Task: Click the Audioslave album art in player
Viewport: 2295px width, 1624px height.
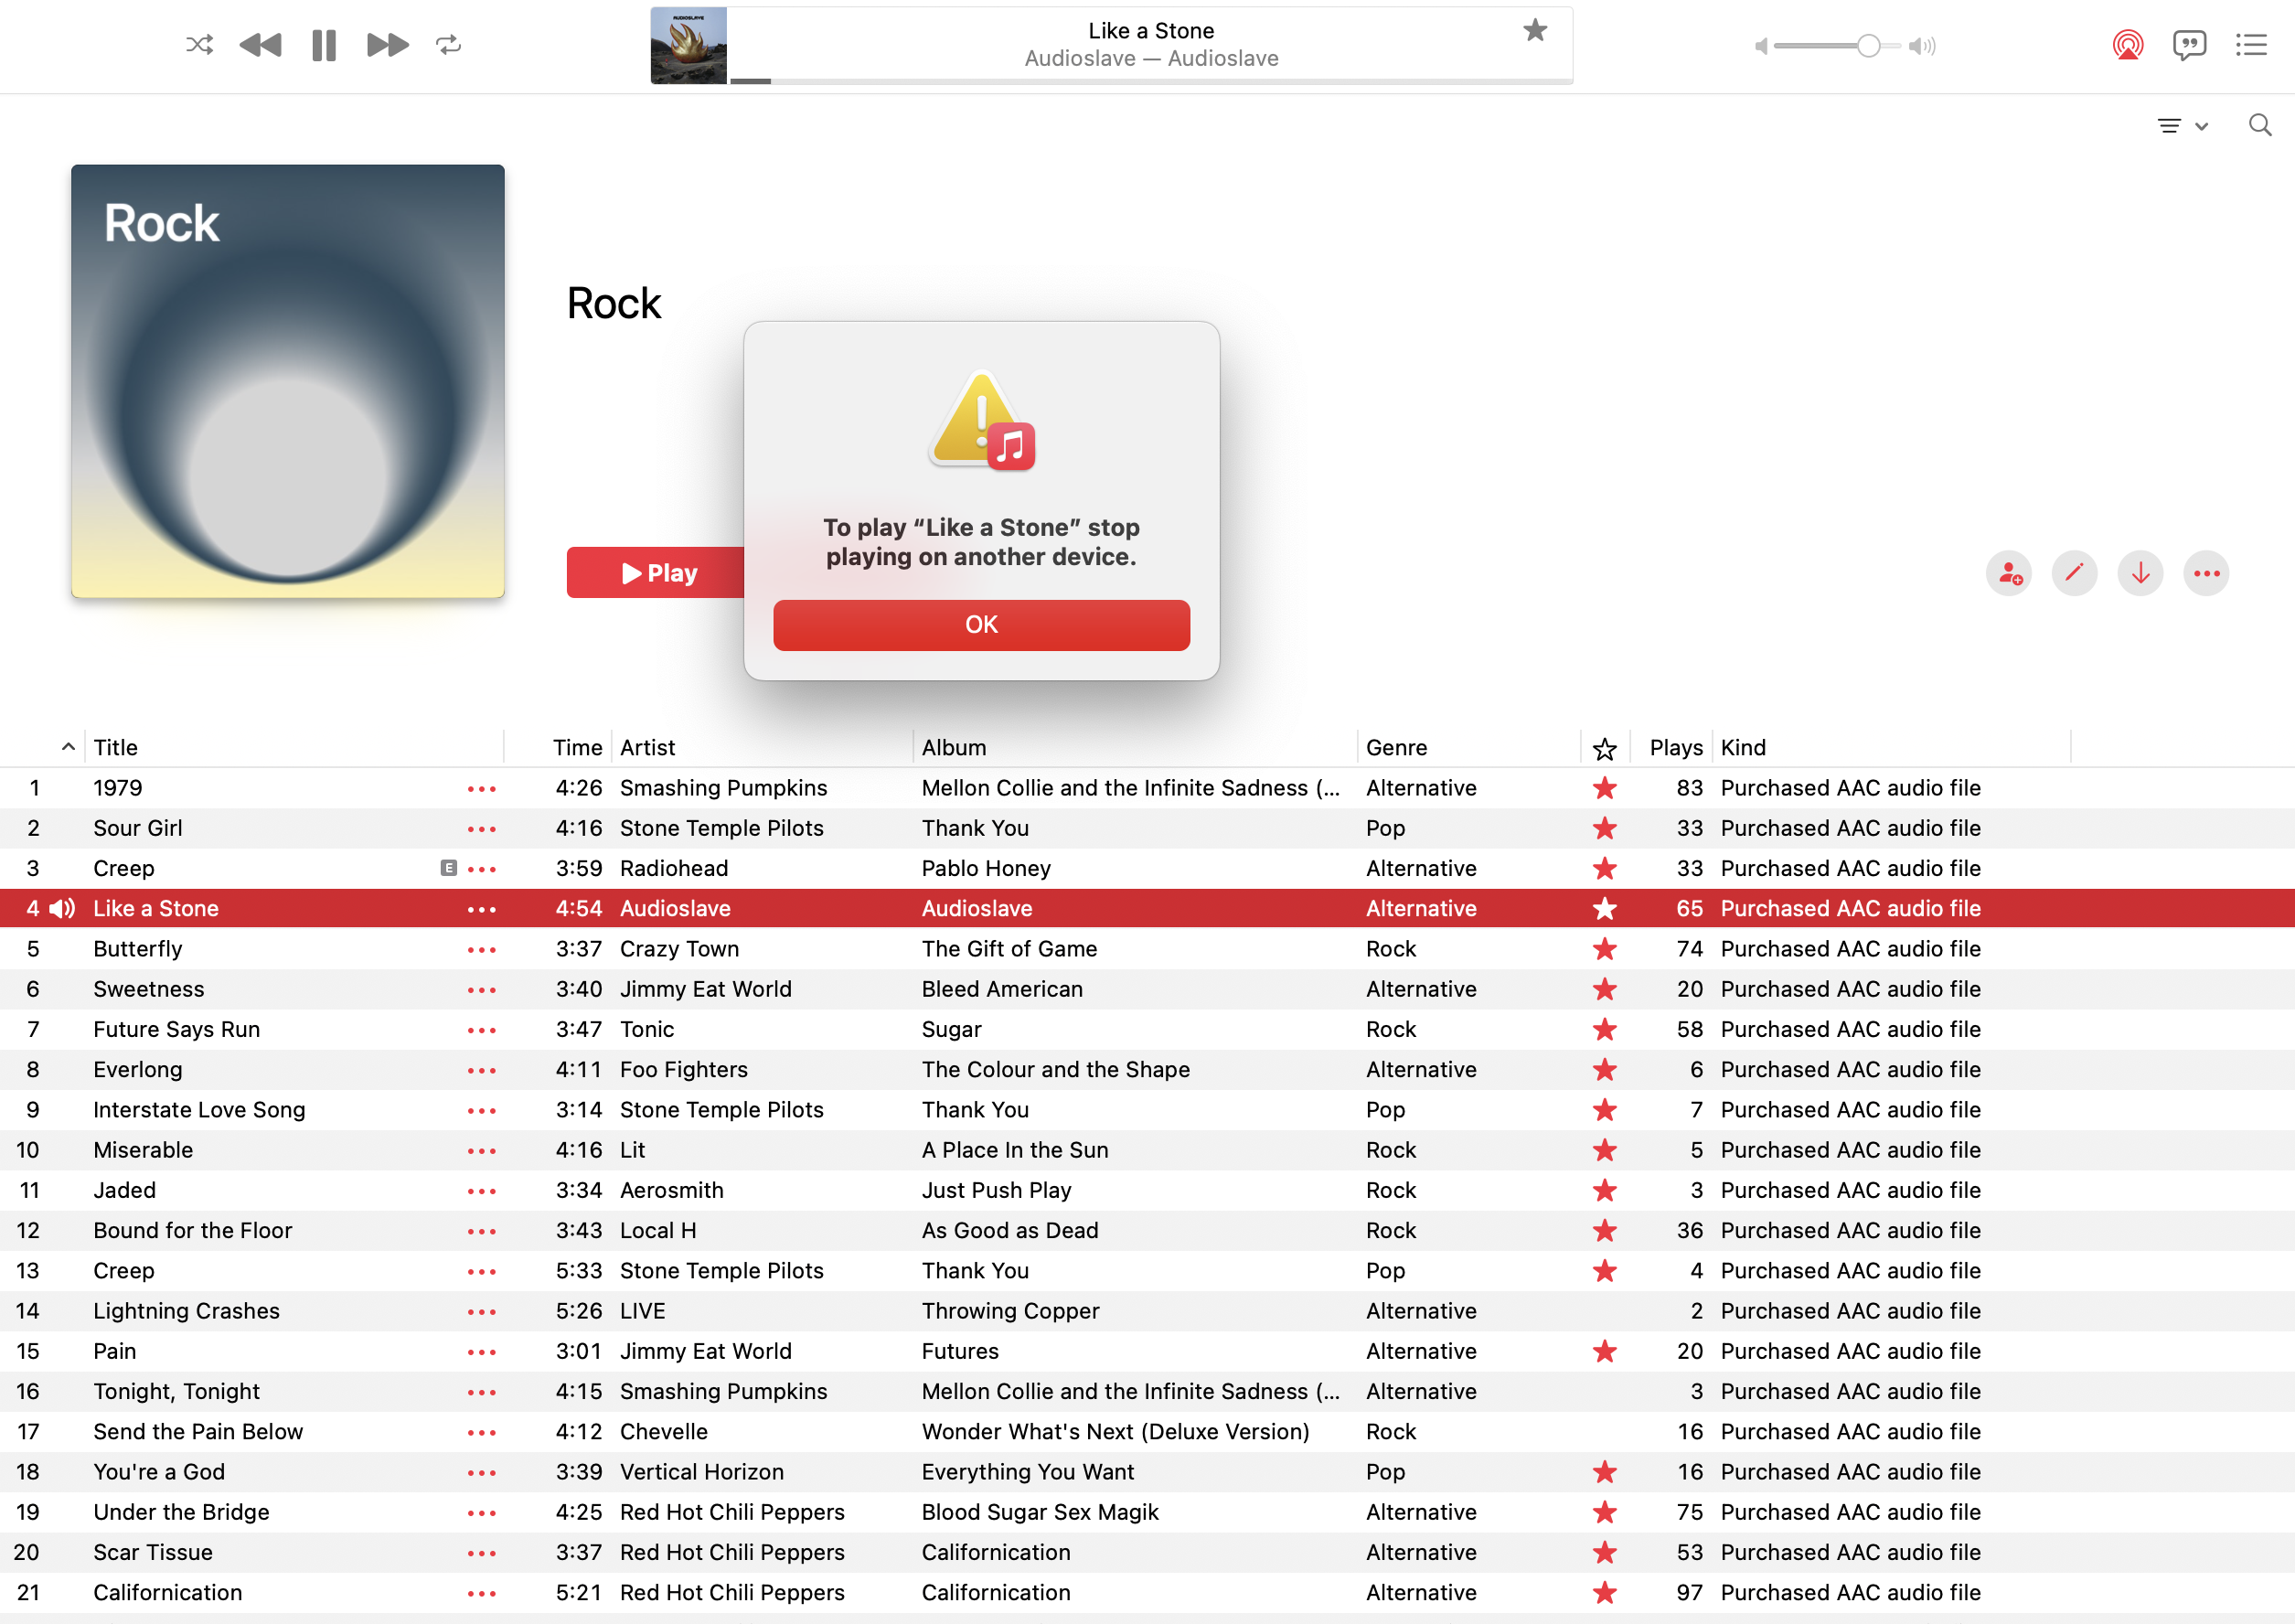Action: 688,46
